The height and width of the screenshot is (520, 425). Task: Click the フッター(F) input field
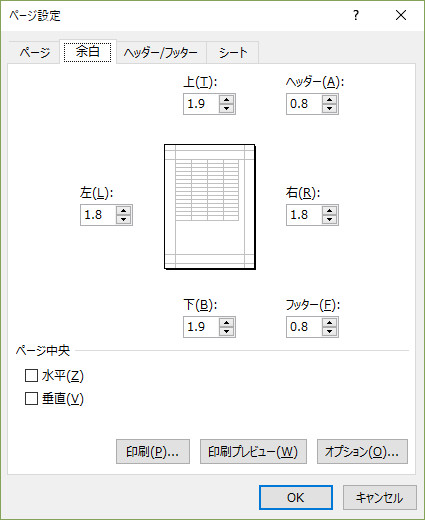(x=304, y=327)
